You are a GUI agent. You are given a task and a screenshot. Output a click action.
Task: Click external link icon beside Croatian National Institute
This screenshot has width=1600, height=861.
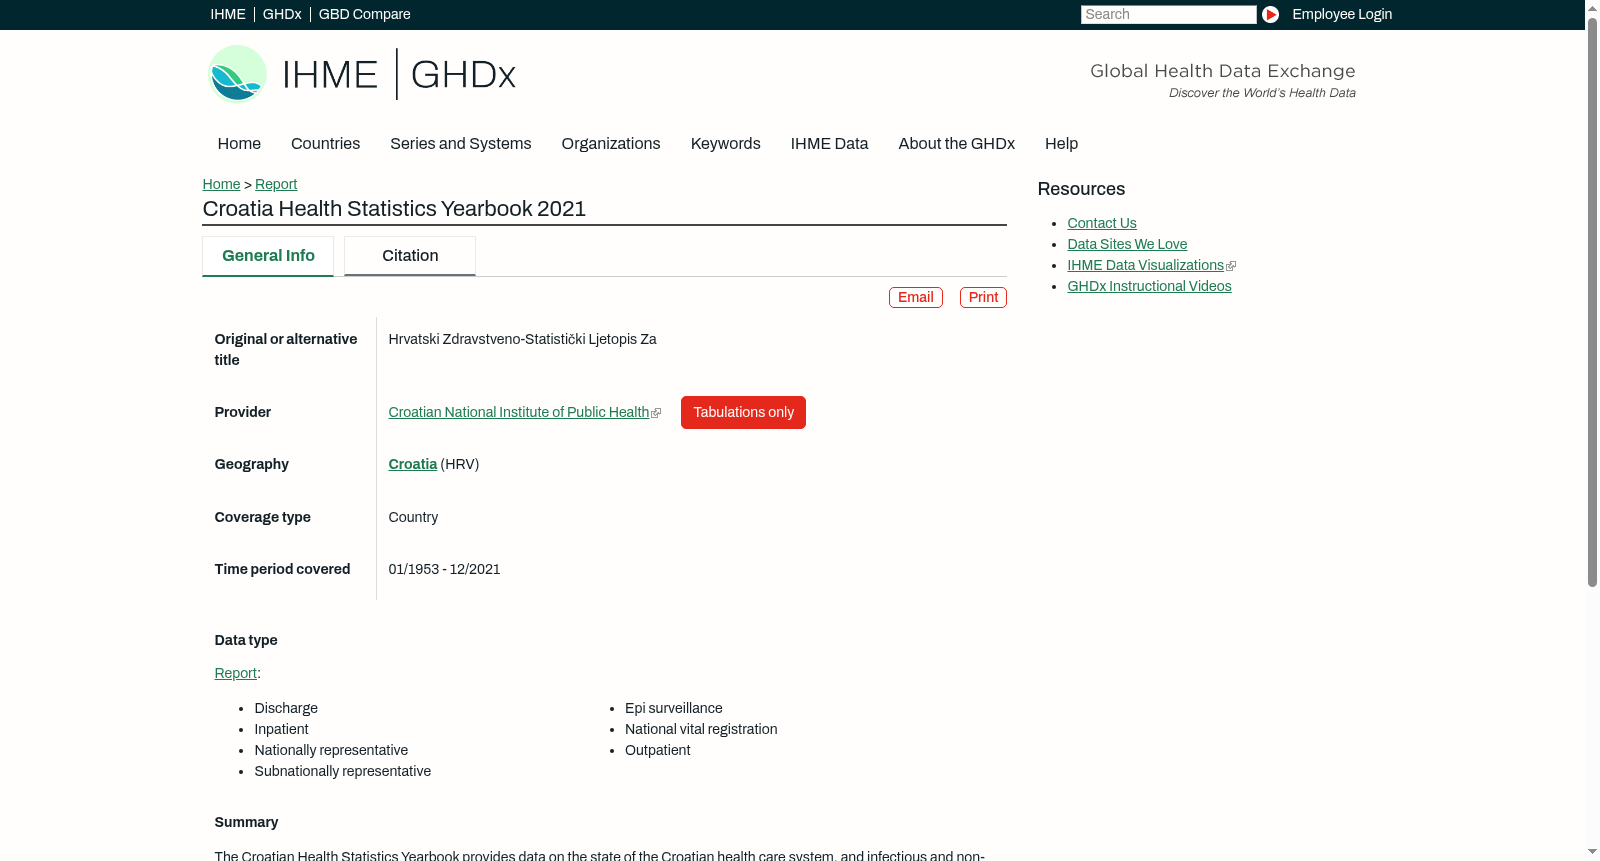pos(656,413)
